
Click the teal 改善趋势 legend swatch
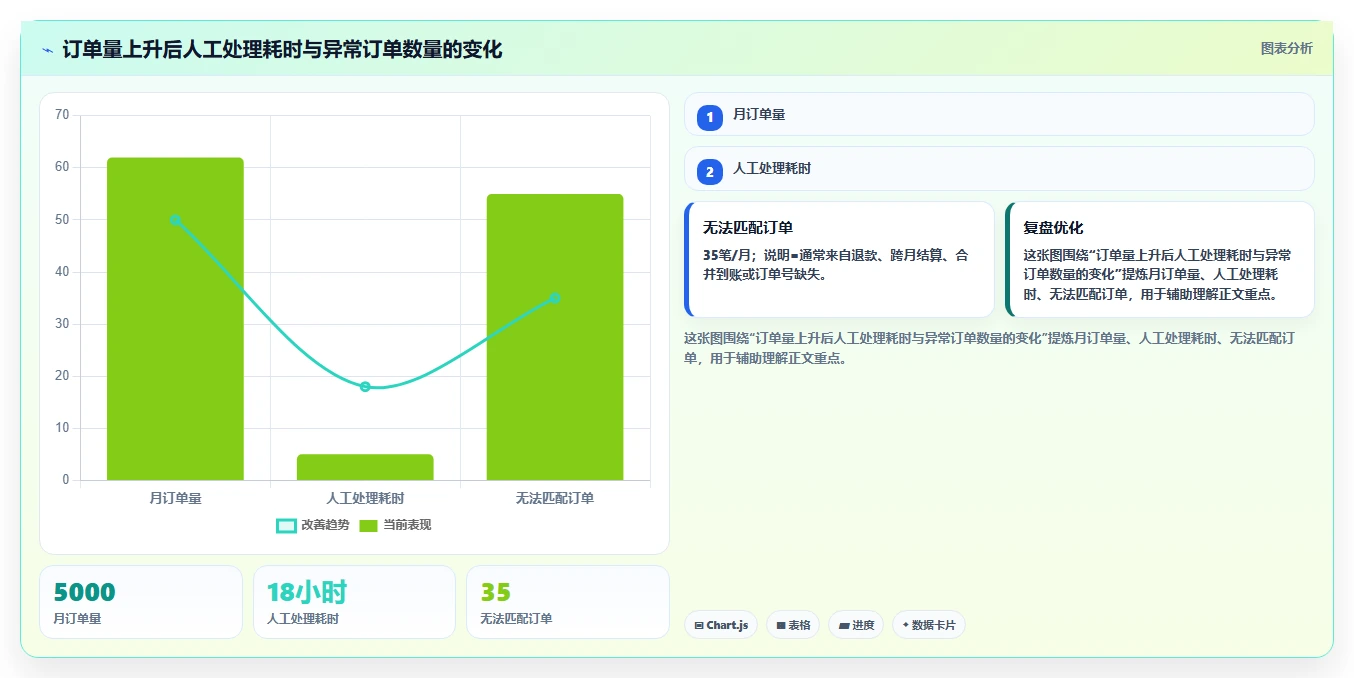point(286,525)
